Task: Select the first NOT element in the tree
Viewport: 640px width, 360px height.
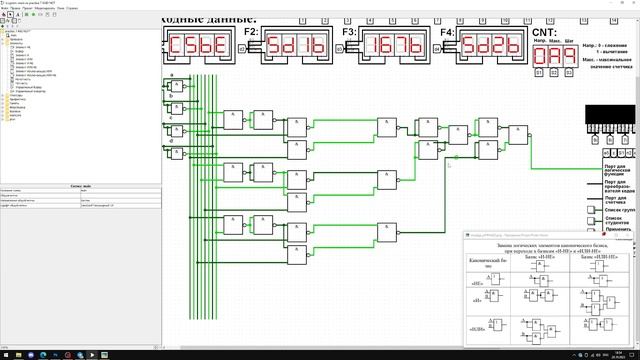Action: click(23, 47)
